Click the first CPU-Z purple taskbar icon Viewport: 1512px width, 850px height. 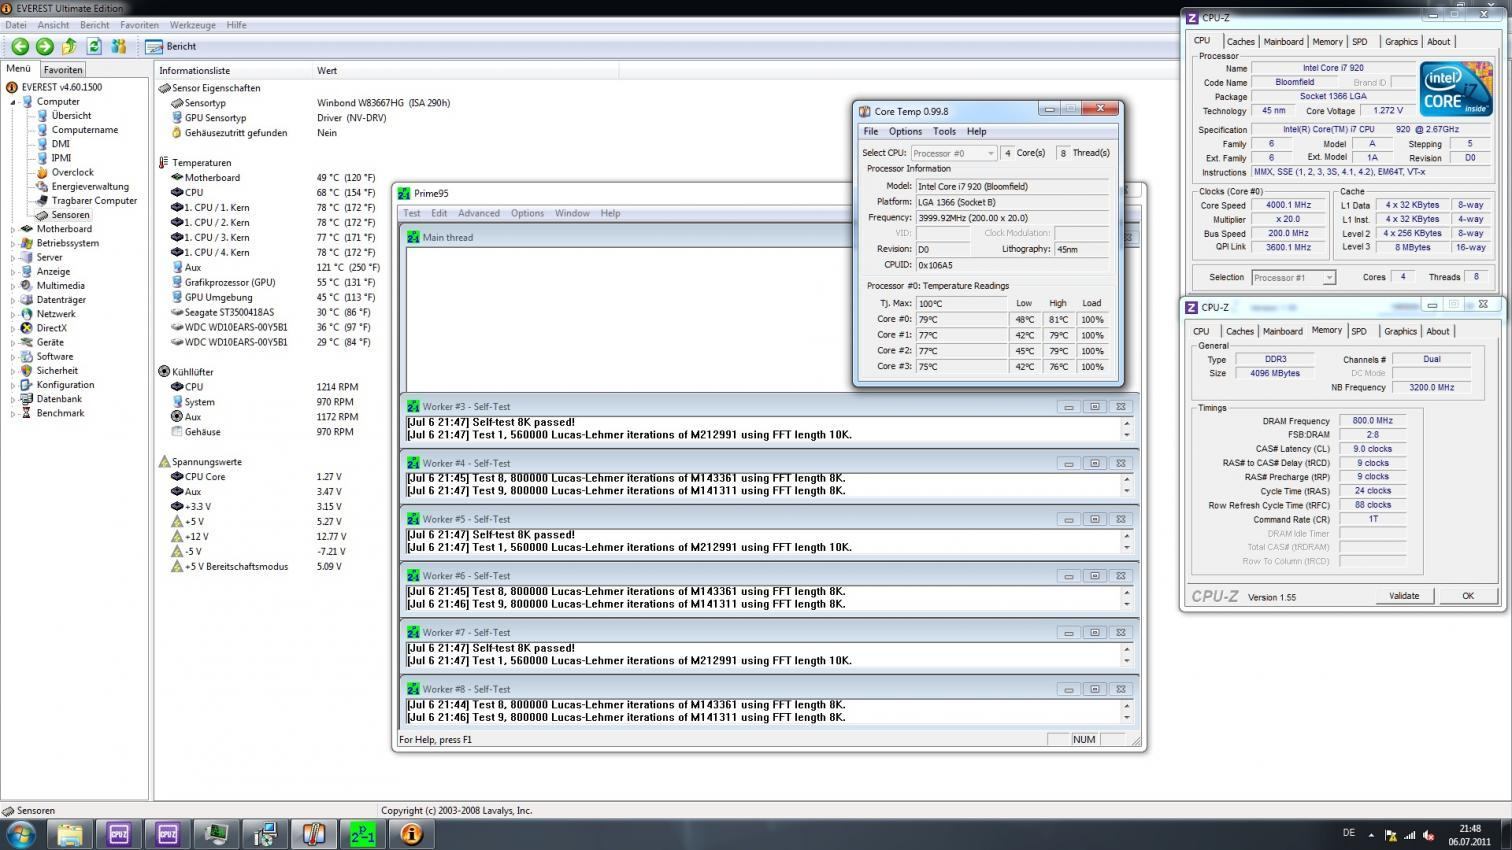[x=118, y=833]
